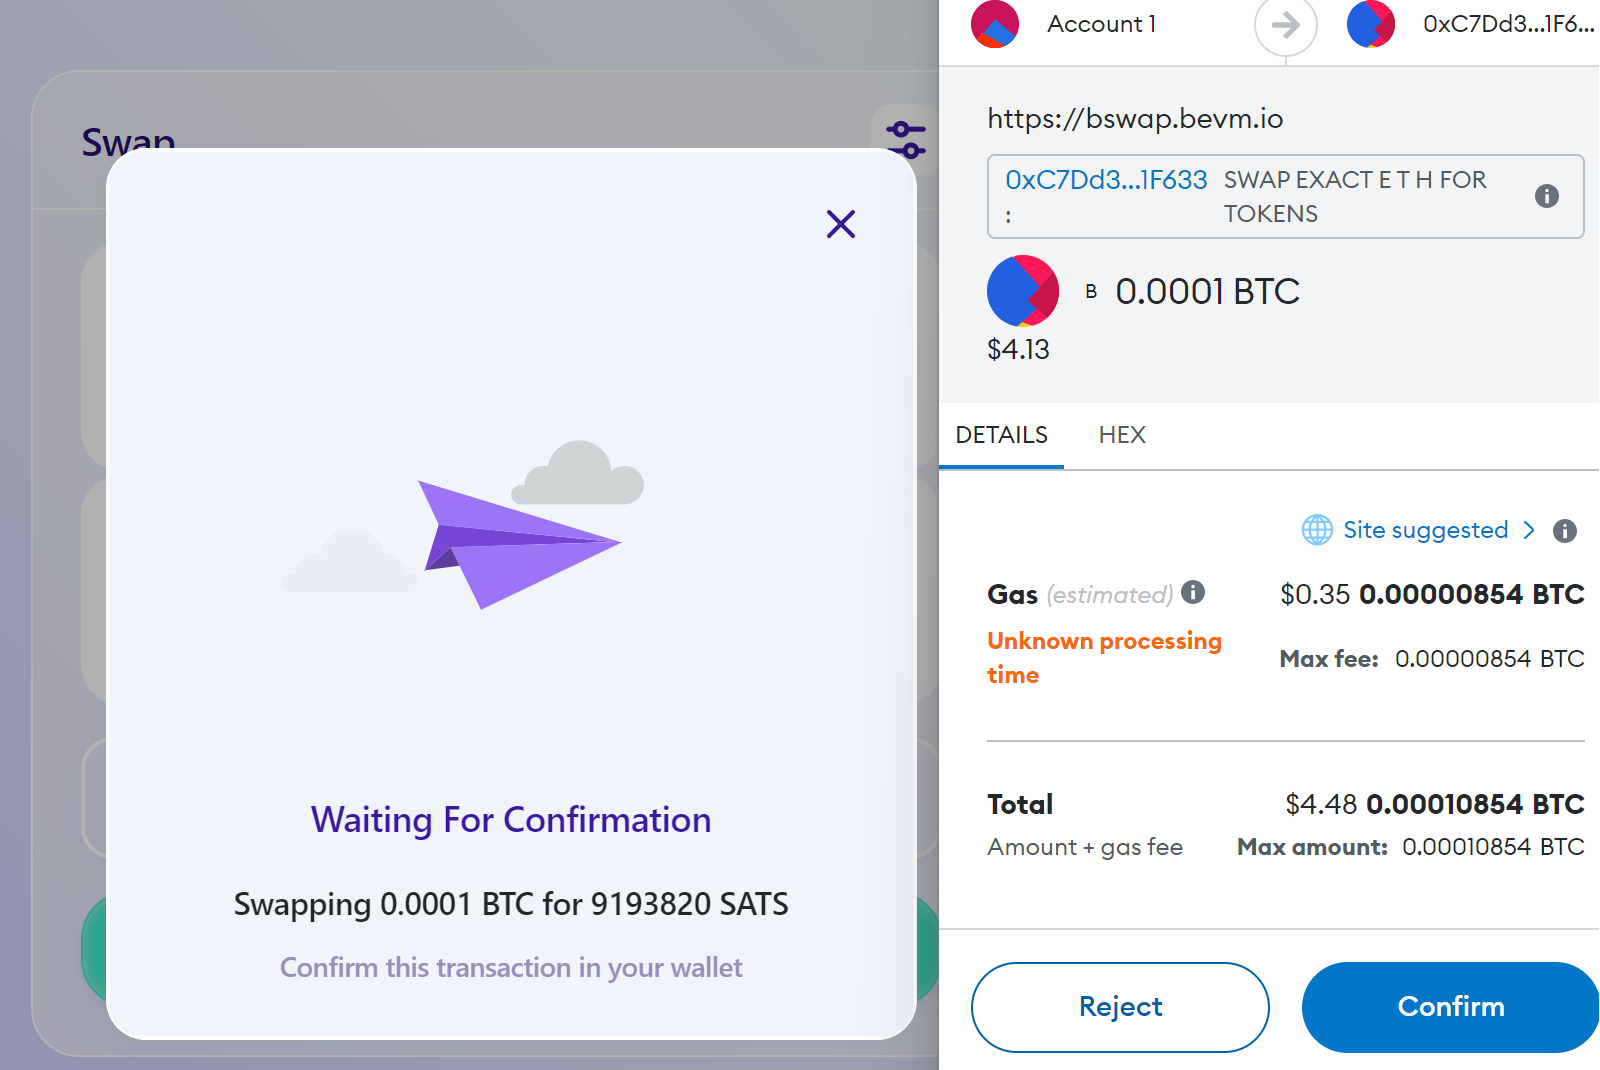The image size is (1600, 1070).
Task: Click the BTC token logo
Action: coord(1023,291)
